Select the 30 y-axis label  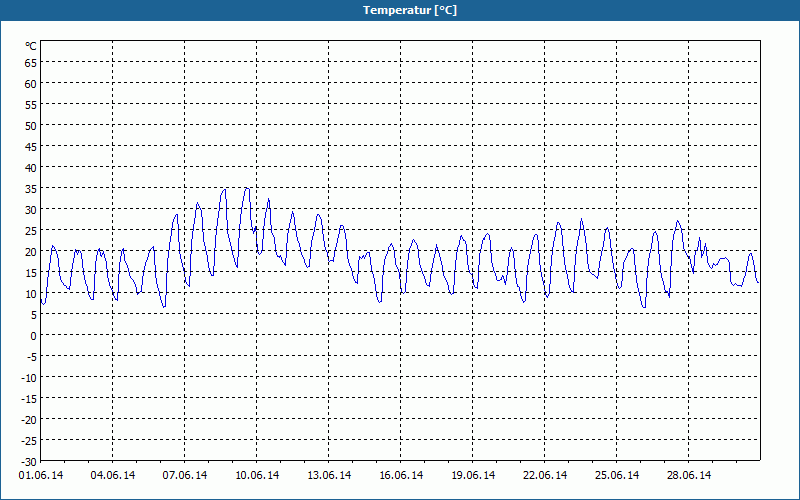[x=31, y=210]
